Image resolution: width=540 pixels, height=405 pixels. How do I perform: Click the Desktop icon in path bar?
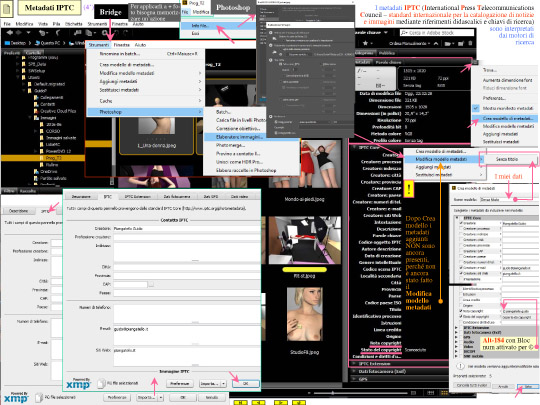(x=7, y=43)
